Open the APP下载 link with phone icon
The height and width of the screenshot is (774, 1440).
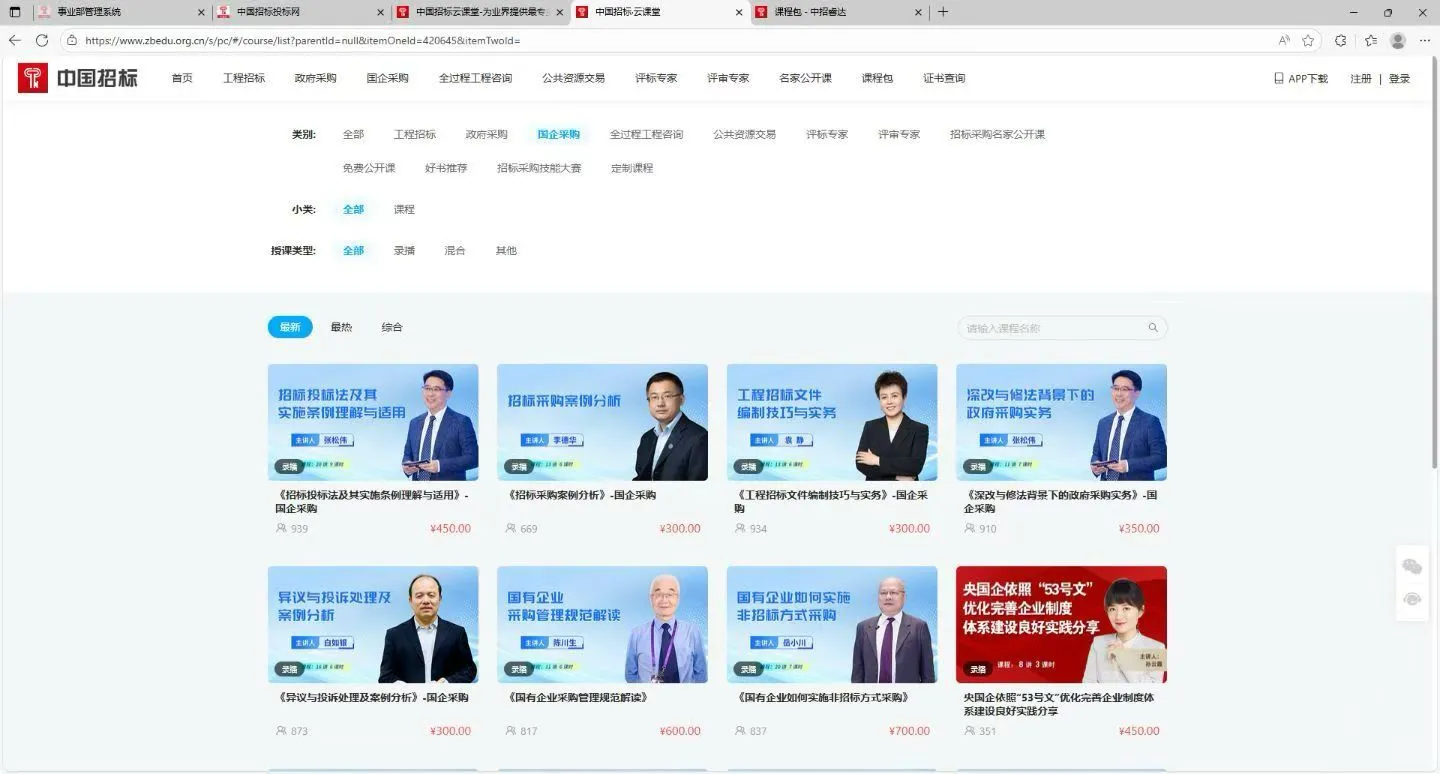[1300, 77]
